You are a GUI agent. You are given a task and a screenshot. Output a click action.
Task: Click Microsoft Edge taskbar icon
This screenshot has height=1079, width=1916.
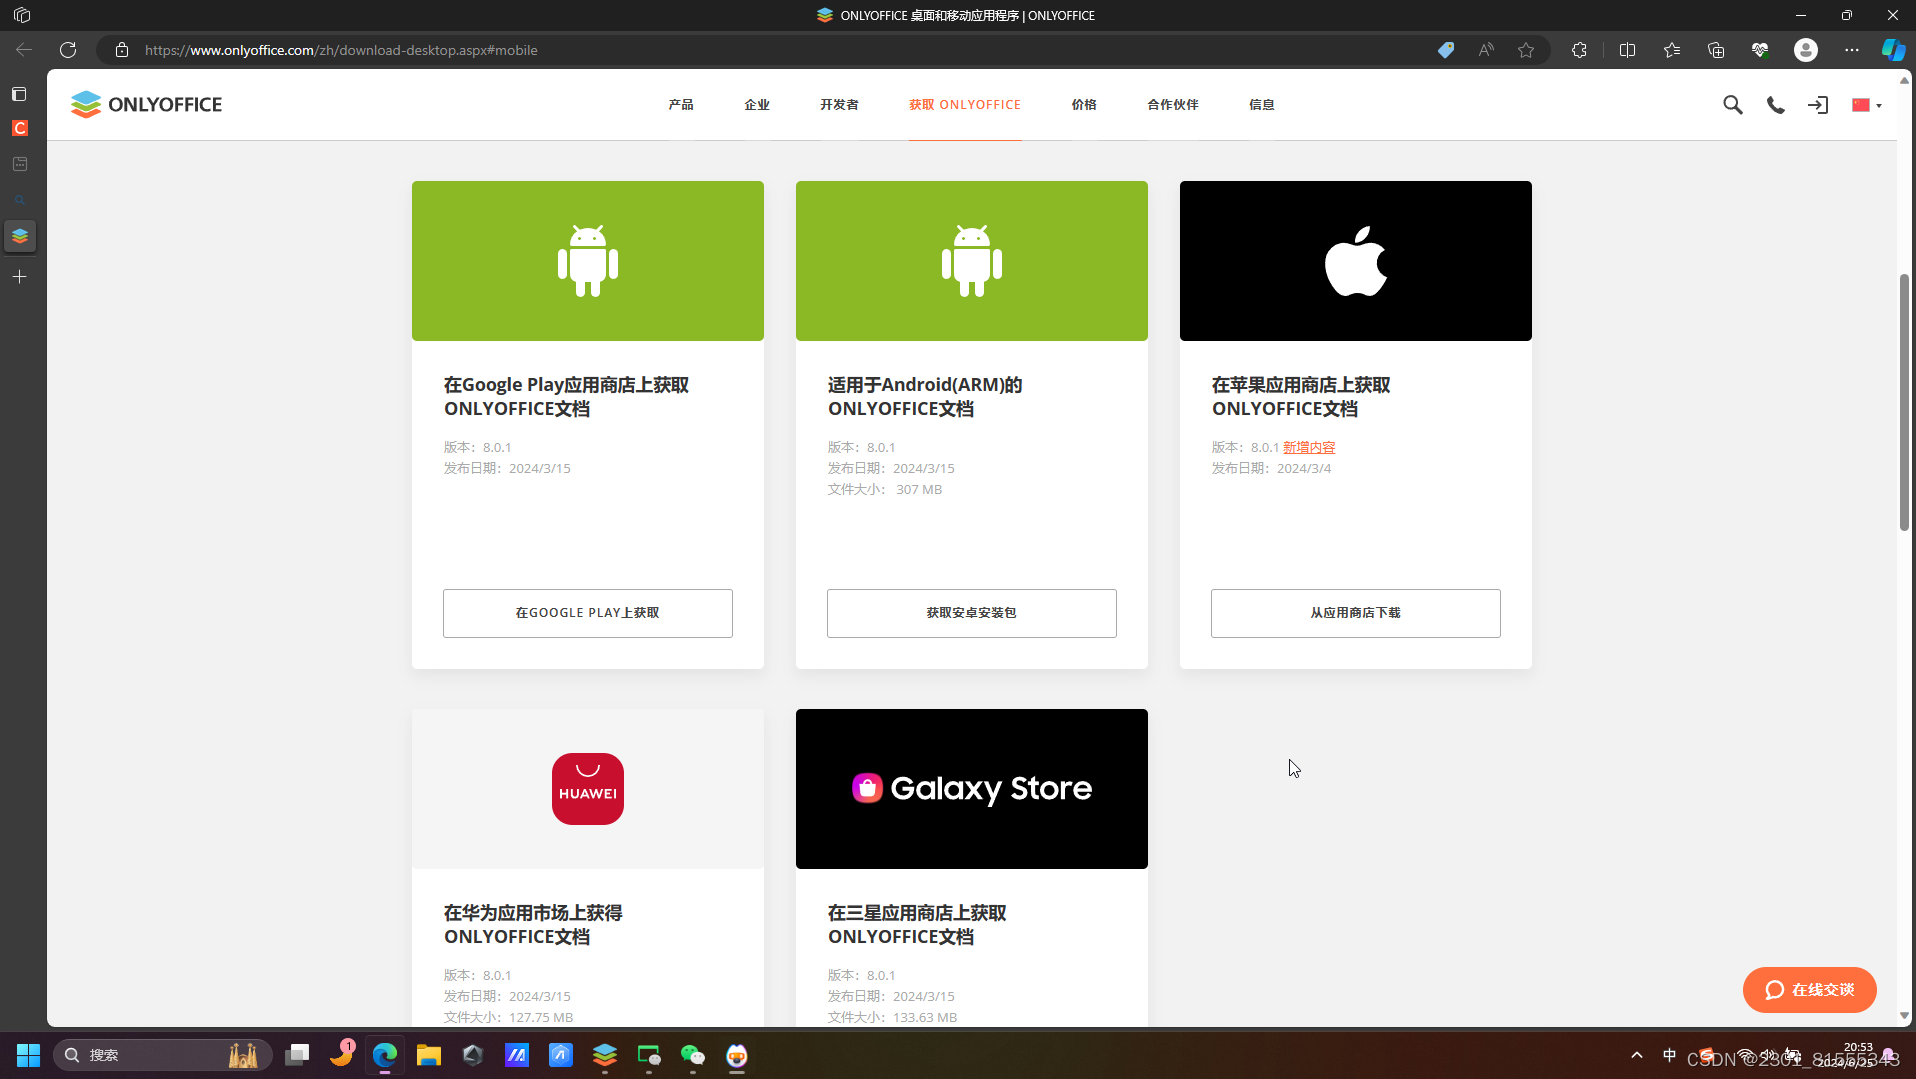(385, 1055)
